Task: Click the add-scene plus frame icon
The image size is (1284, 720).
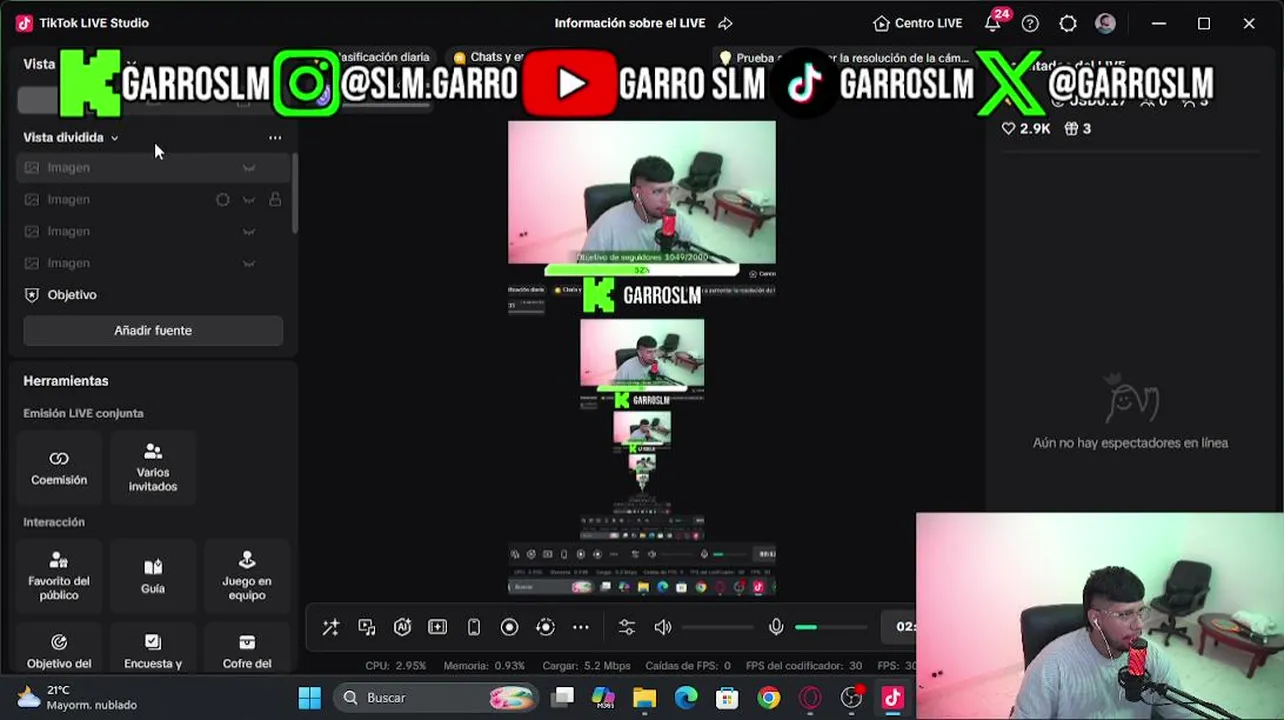Action: coord(438,627)
